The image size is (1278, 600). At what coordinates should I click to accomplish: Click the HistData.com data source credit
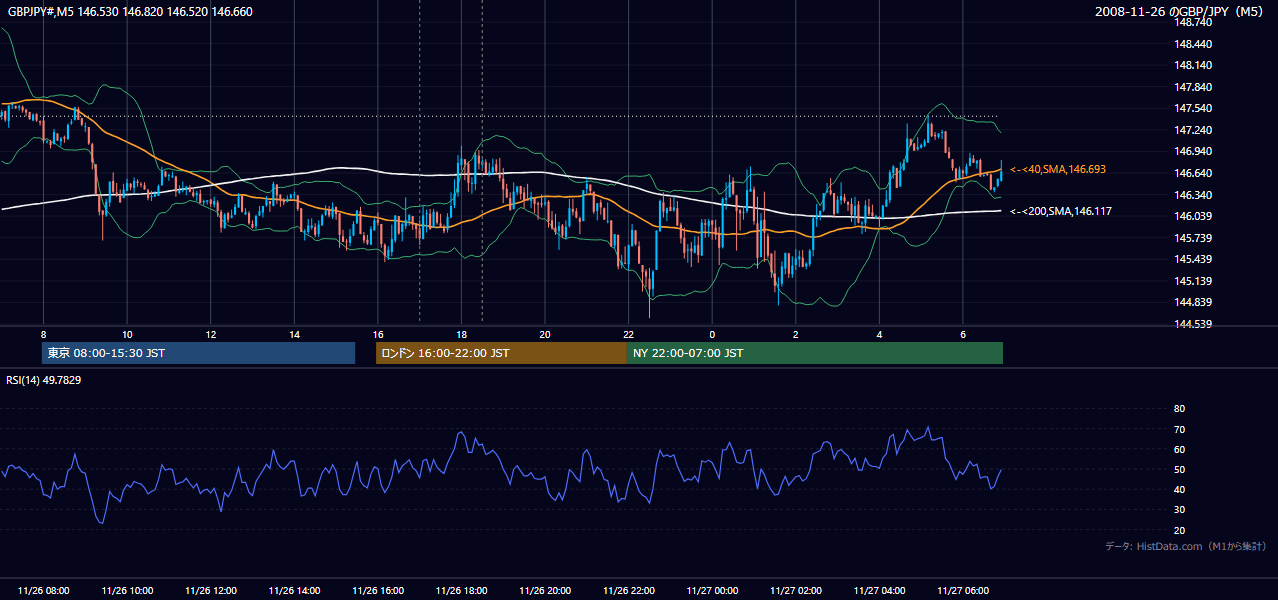[x=1185, y=547]
